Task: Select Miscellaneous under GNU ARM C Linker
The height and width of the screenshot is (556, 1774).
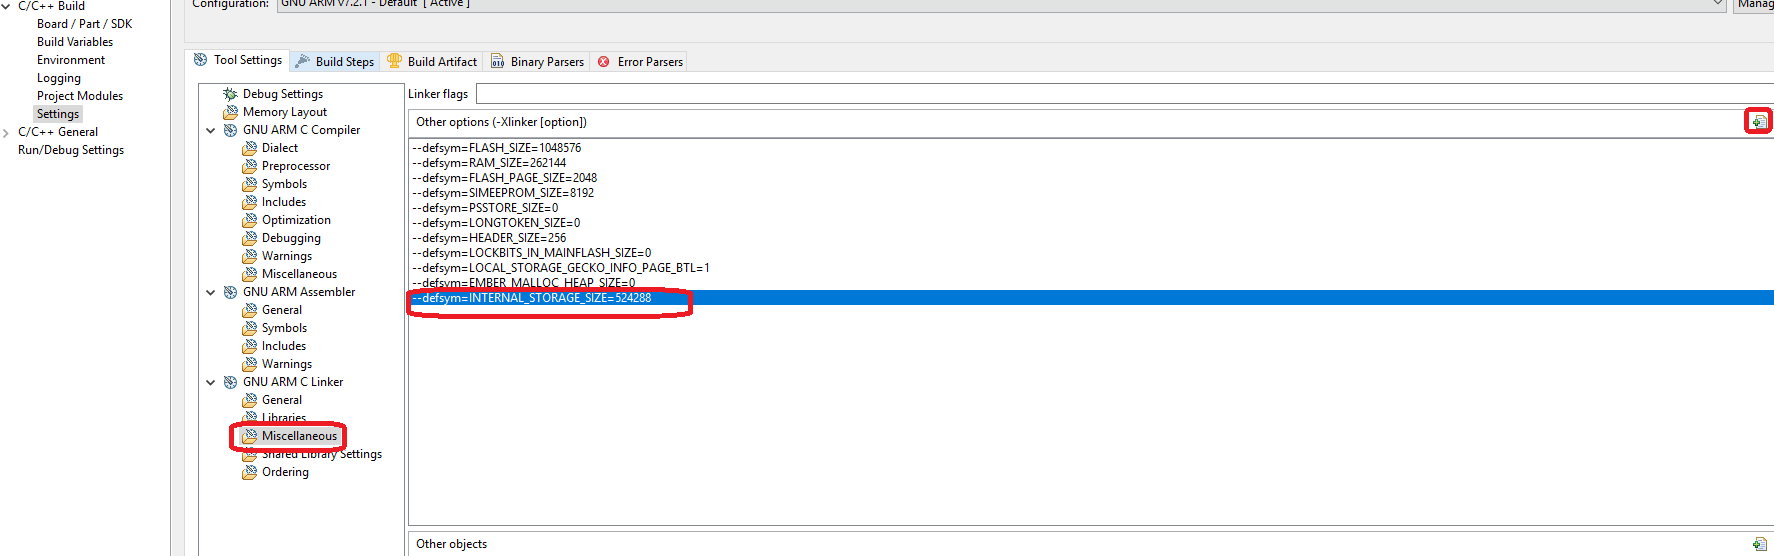Action: pyautogui.click(x=299, y=436)
